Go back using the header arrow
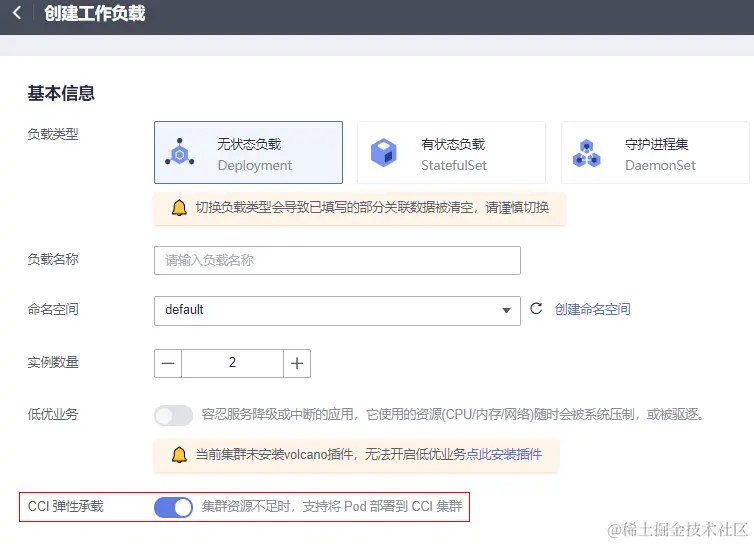Viewport: 754px width, 544px height. (17, 13)
